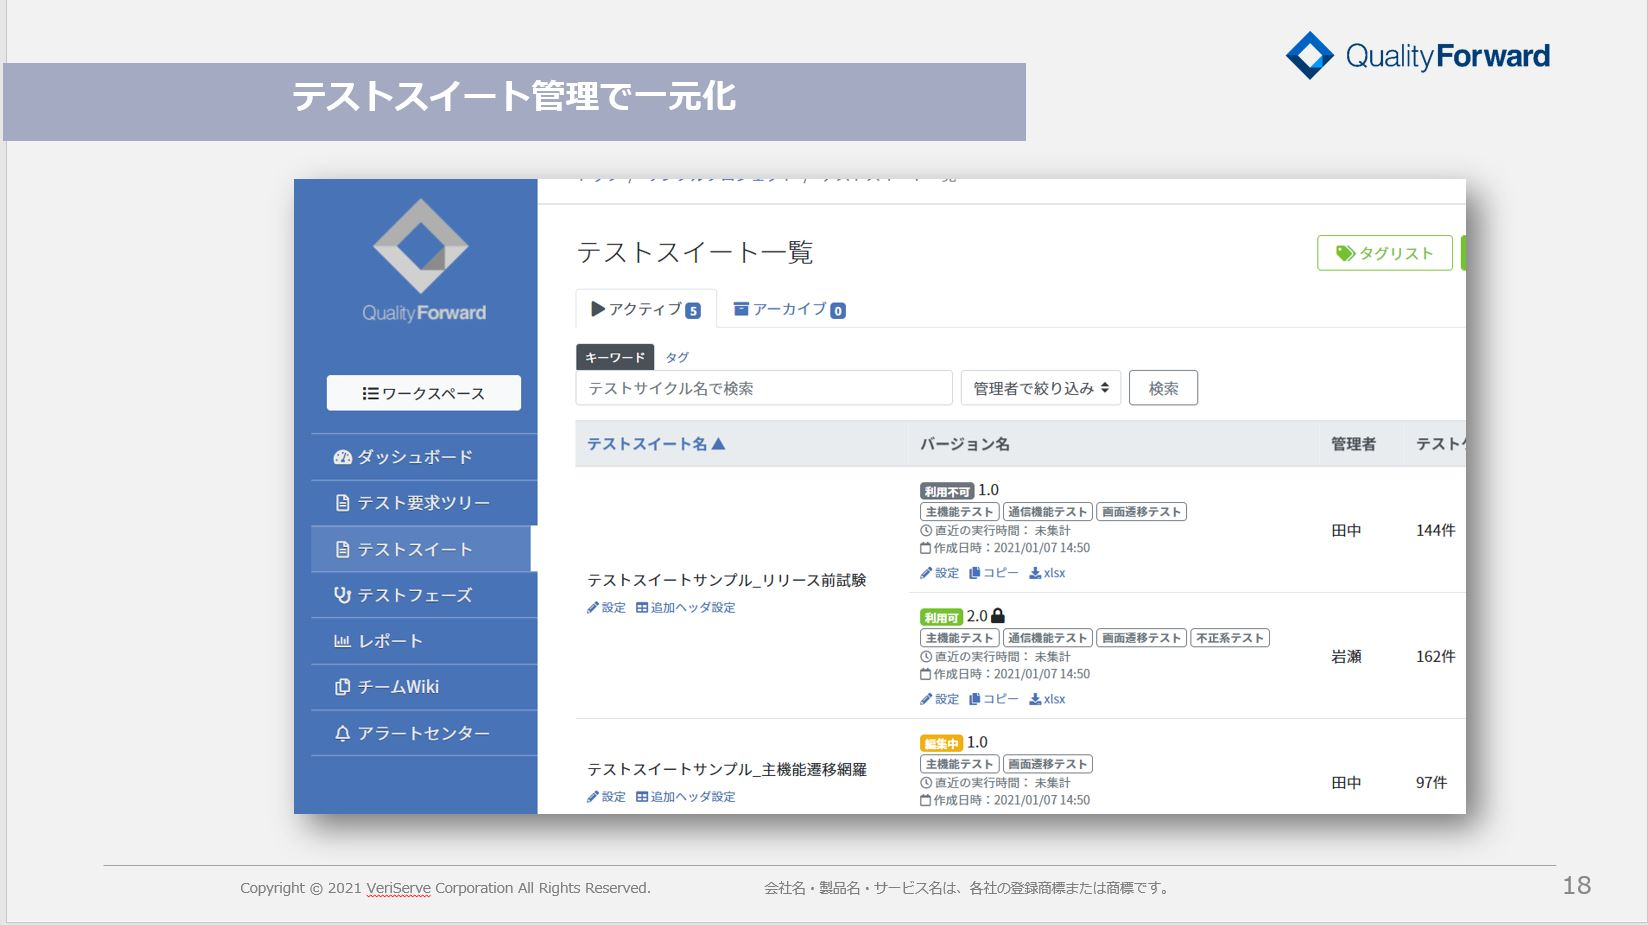Open テスト要求ツリー in the sidebar
Image resolution: width=1648 pixels, height=925 pixels.
click(x=424, y=503)
